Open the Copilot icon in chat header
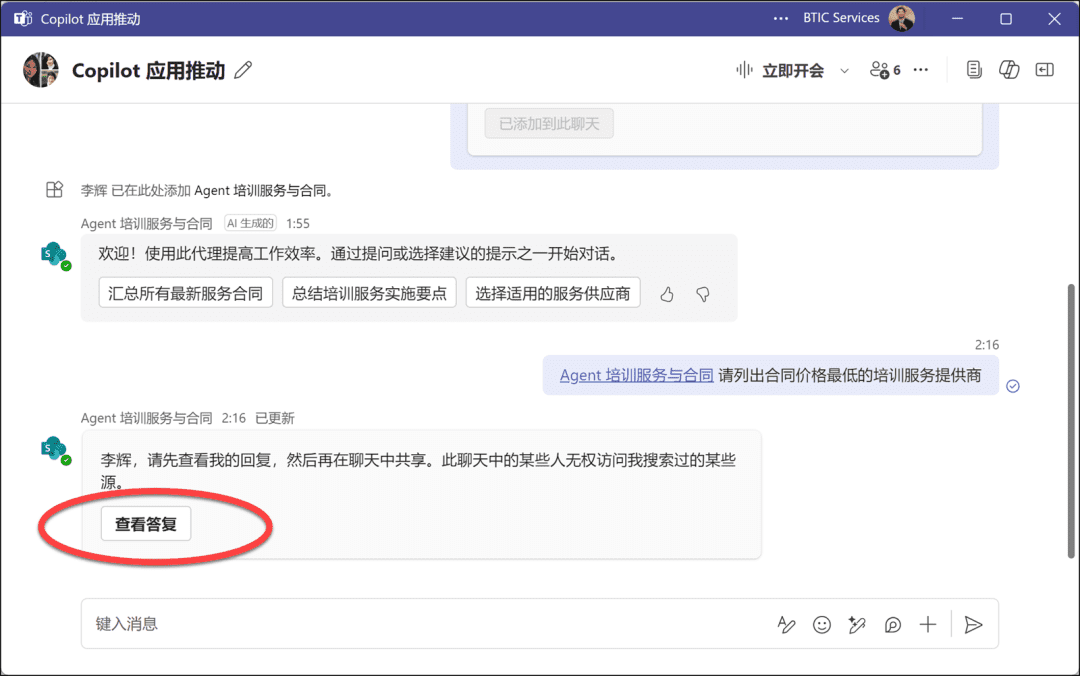This screenshot has width=1080, height=676. [x=1009, y=70]
